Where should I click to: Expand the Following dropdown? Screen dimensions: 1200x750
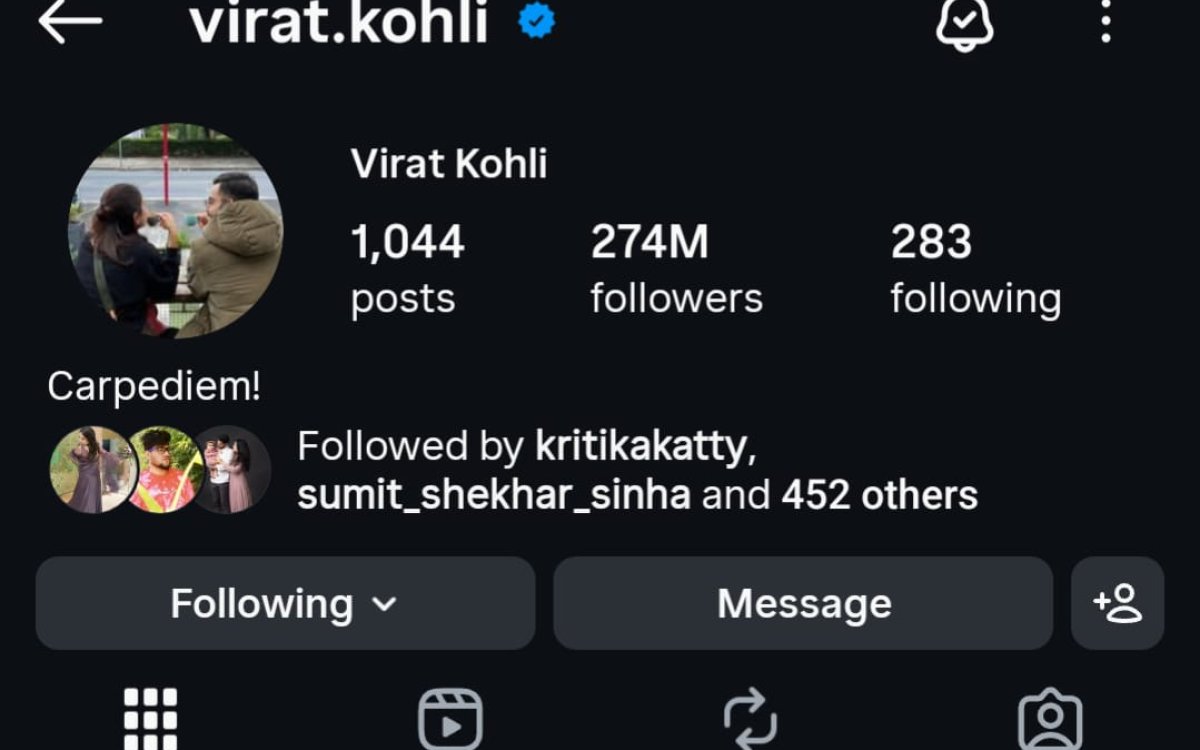(283, 602)
